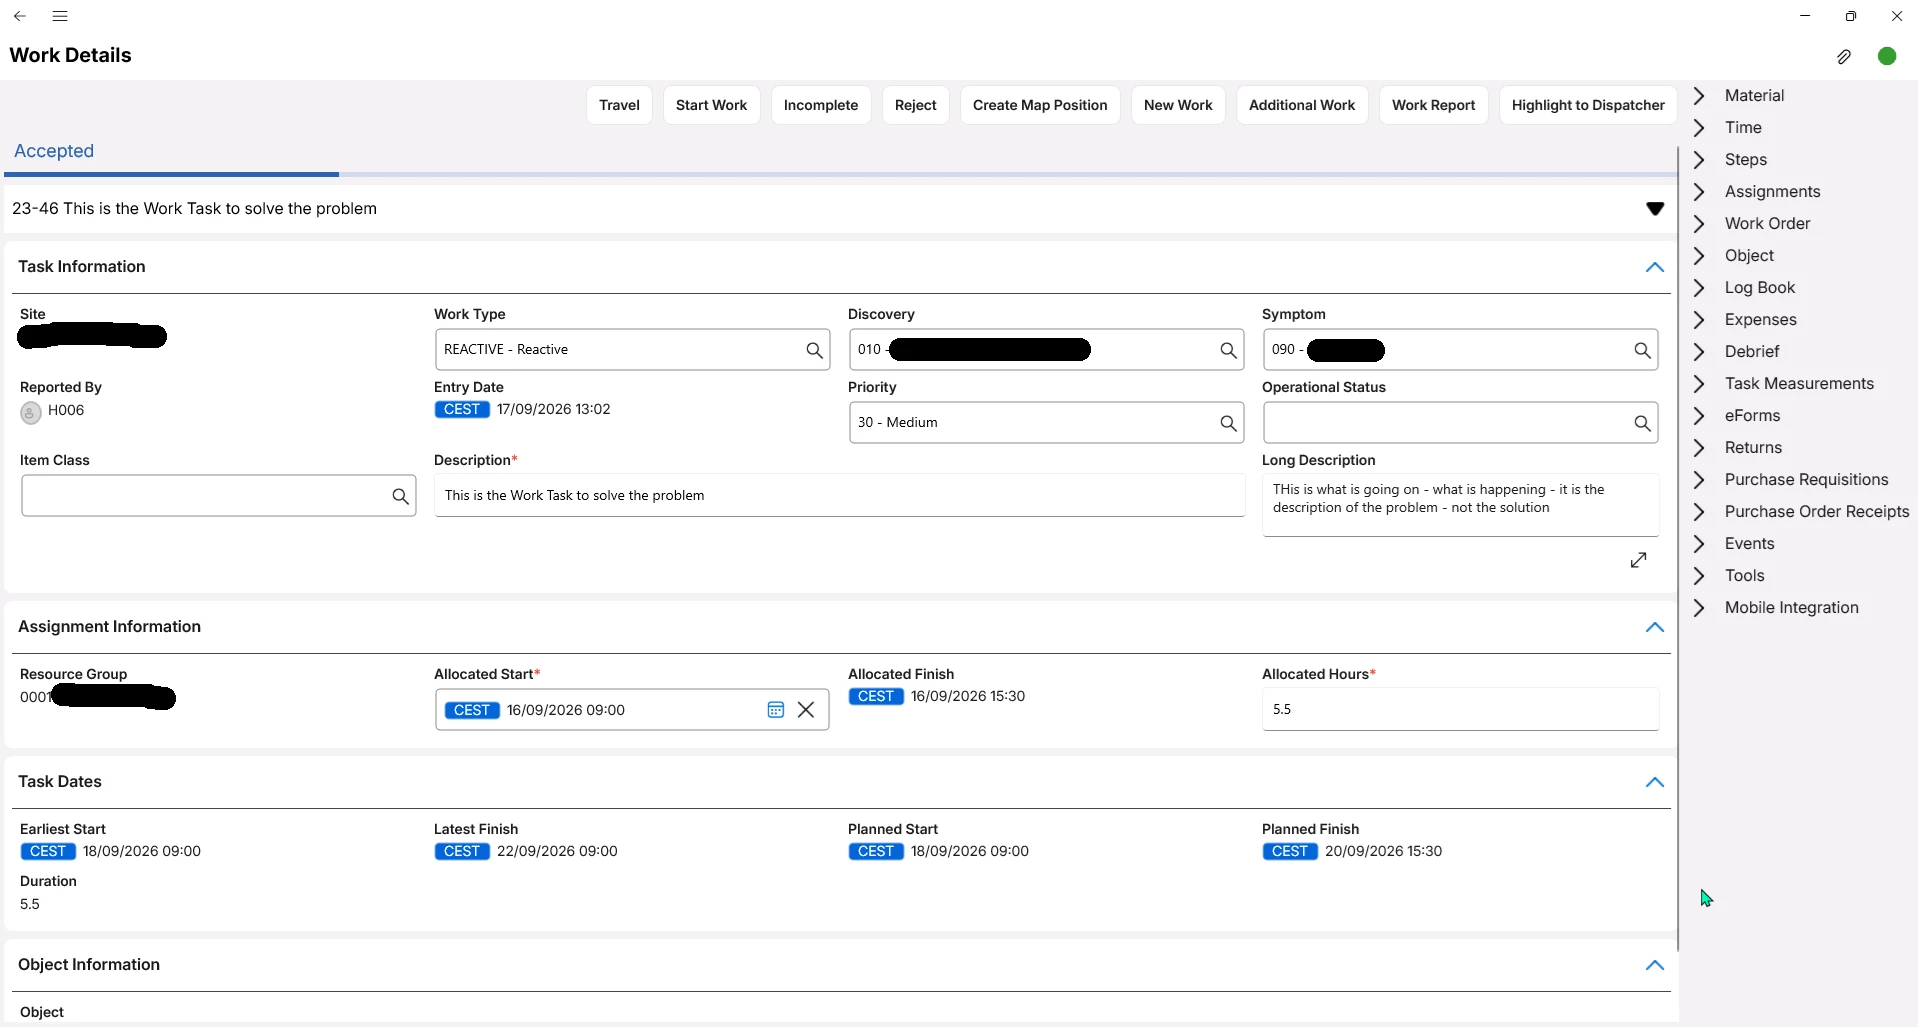
Task: Collapse the Task Dates section
Action: coord(1655,782)
